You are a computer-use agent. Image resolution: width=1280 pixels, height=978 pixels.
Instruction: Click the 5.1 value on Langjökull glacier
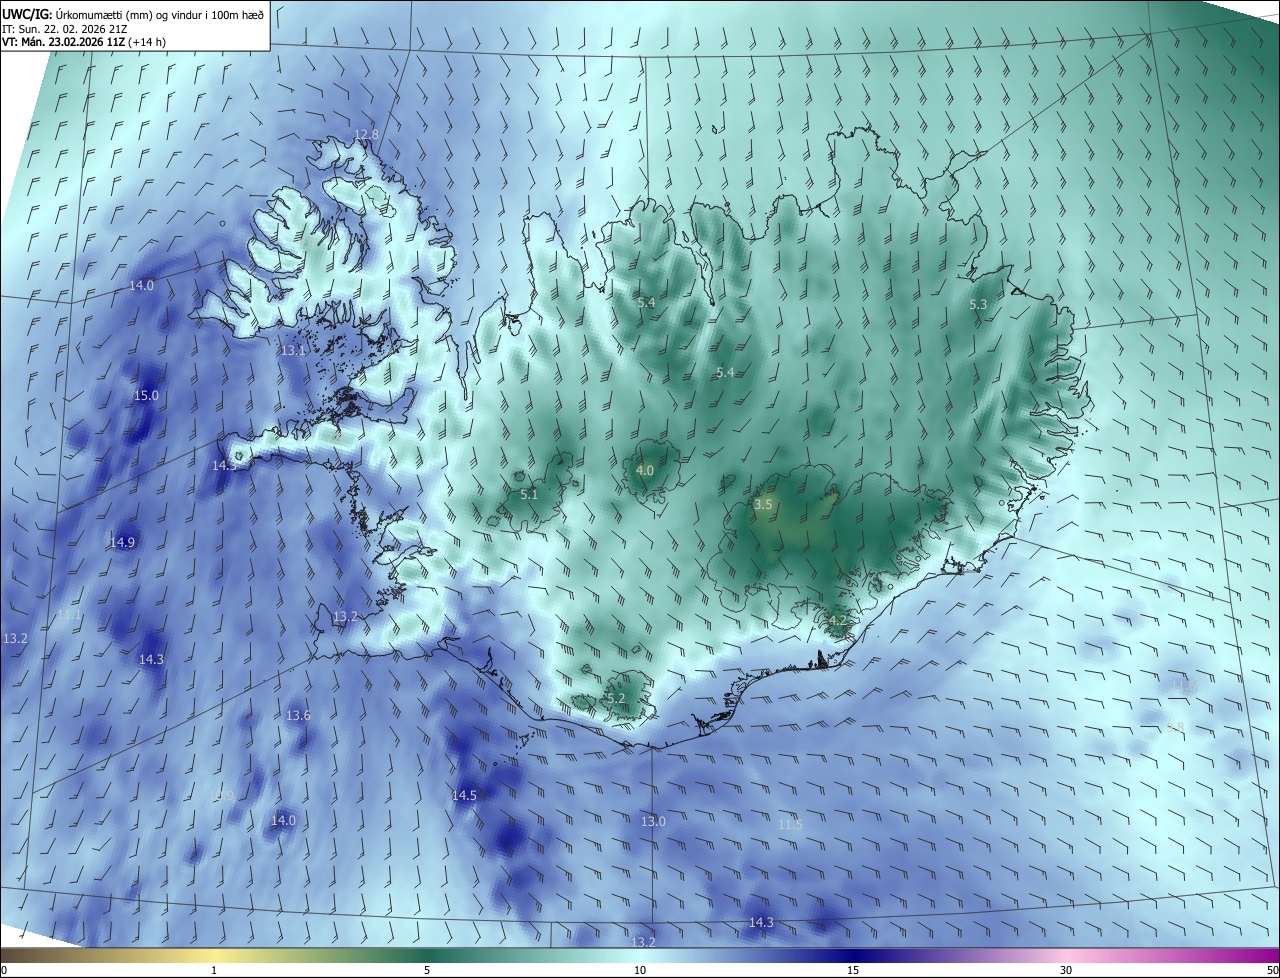[x=529, y=494]
